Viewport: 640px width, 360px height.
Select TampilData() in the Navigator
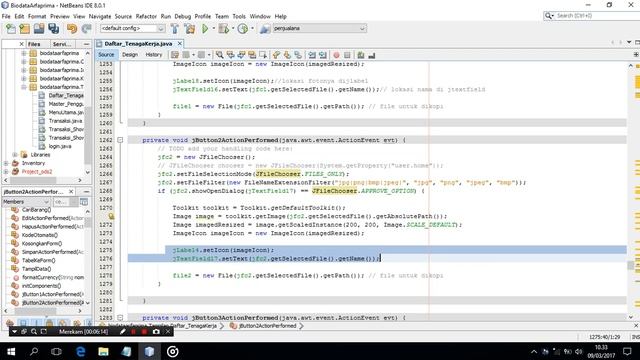pos(37,269)
